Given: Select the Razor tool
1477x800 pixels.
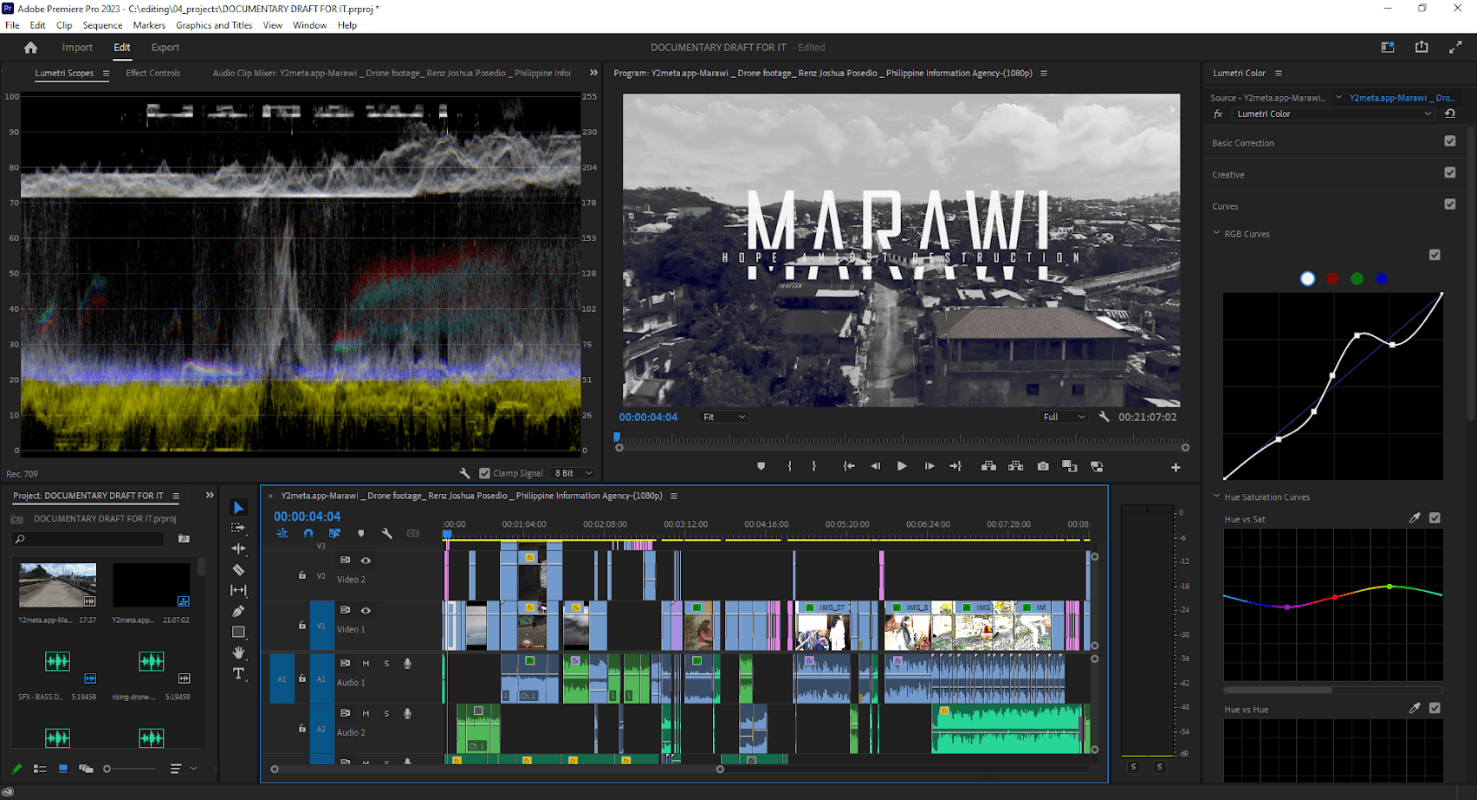Looking at the screenshot, I should pos(238,570).
